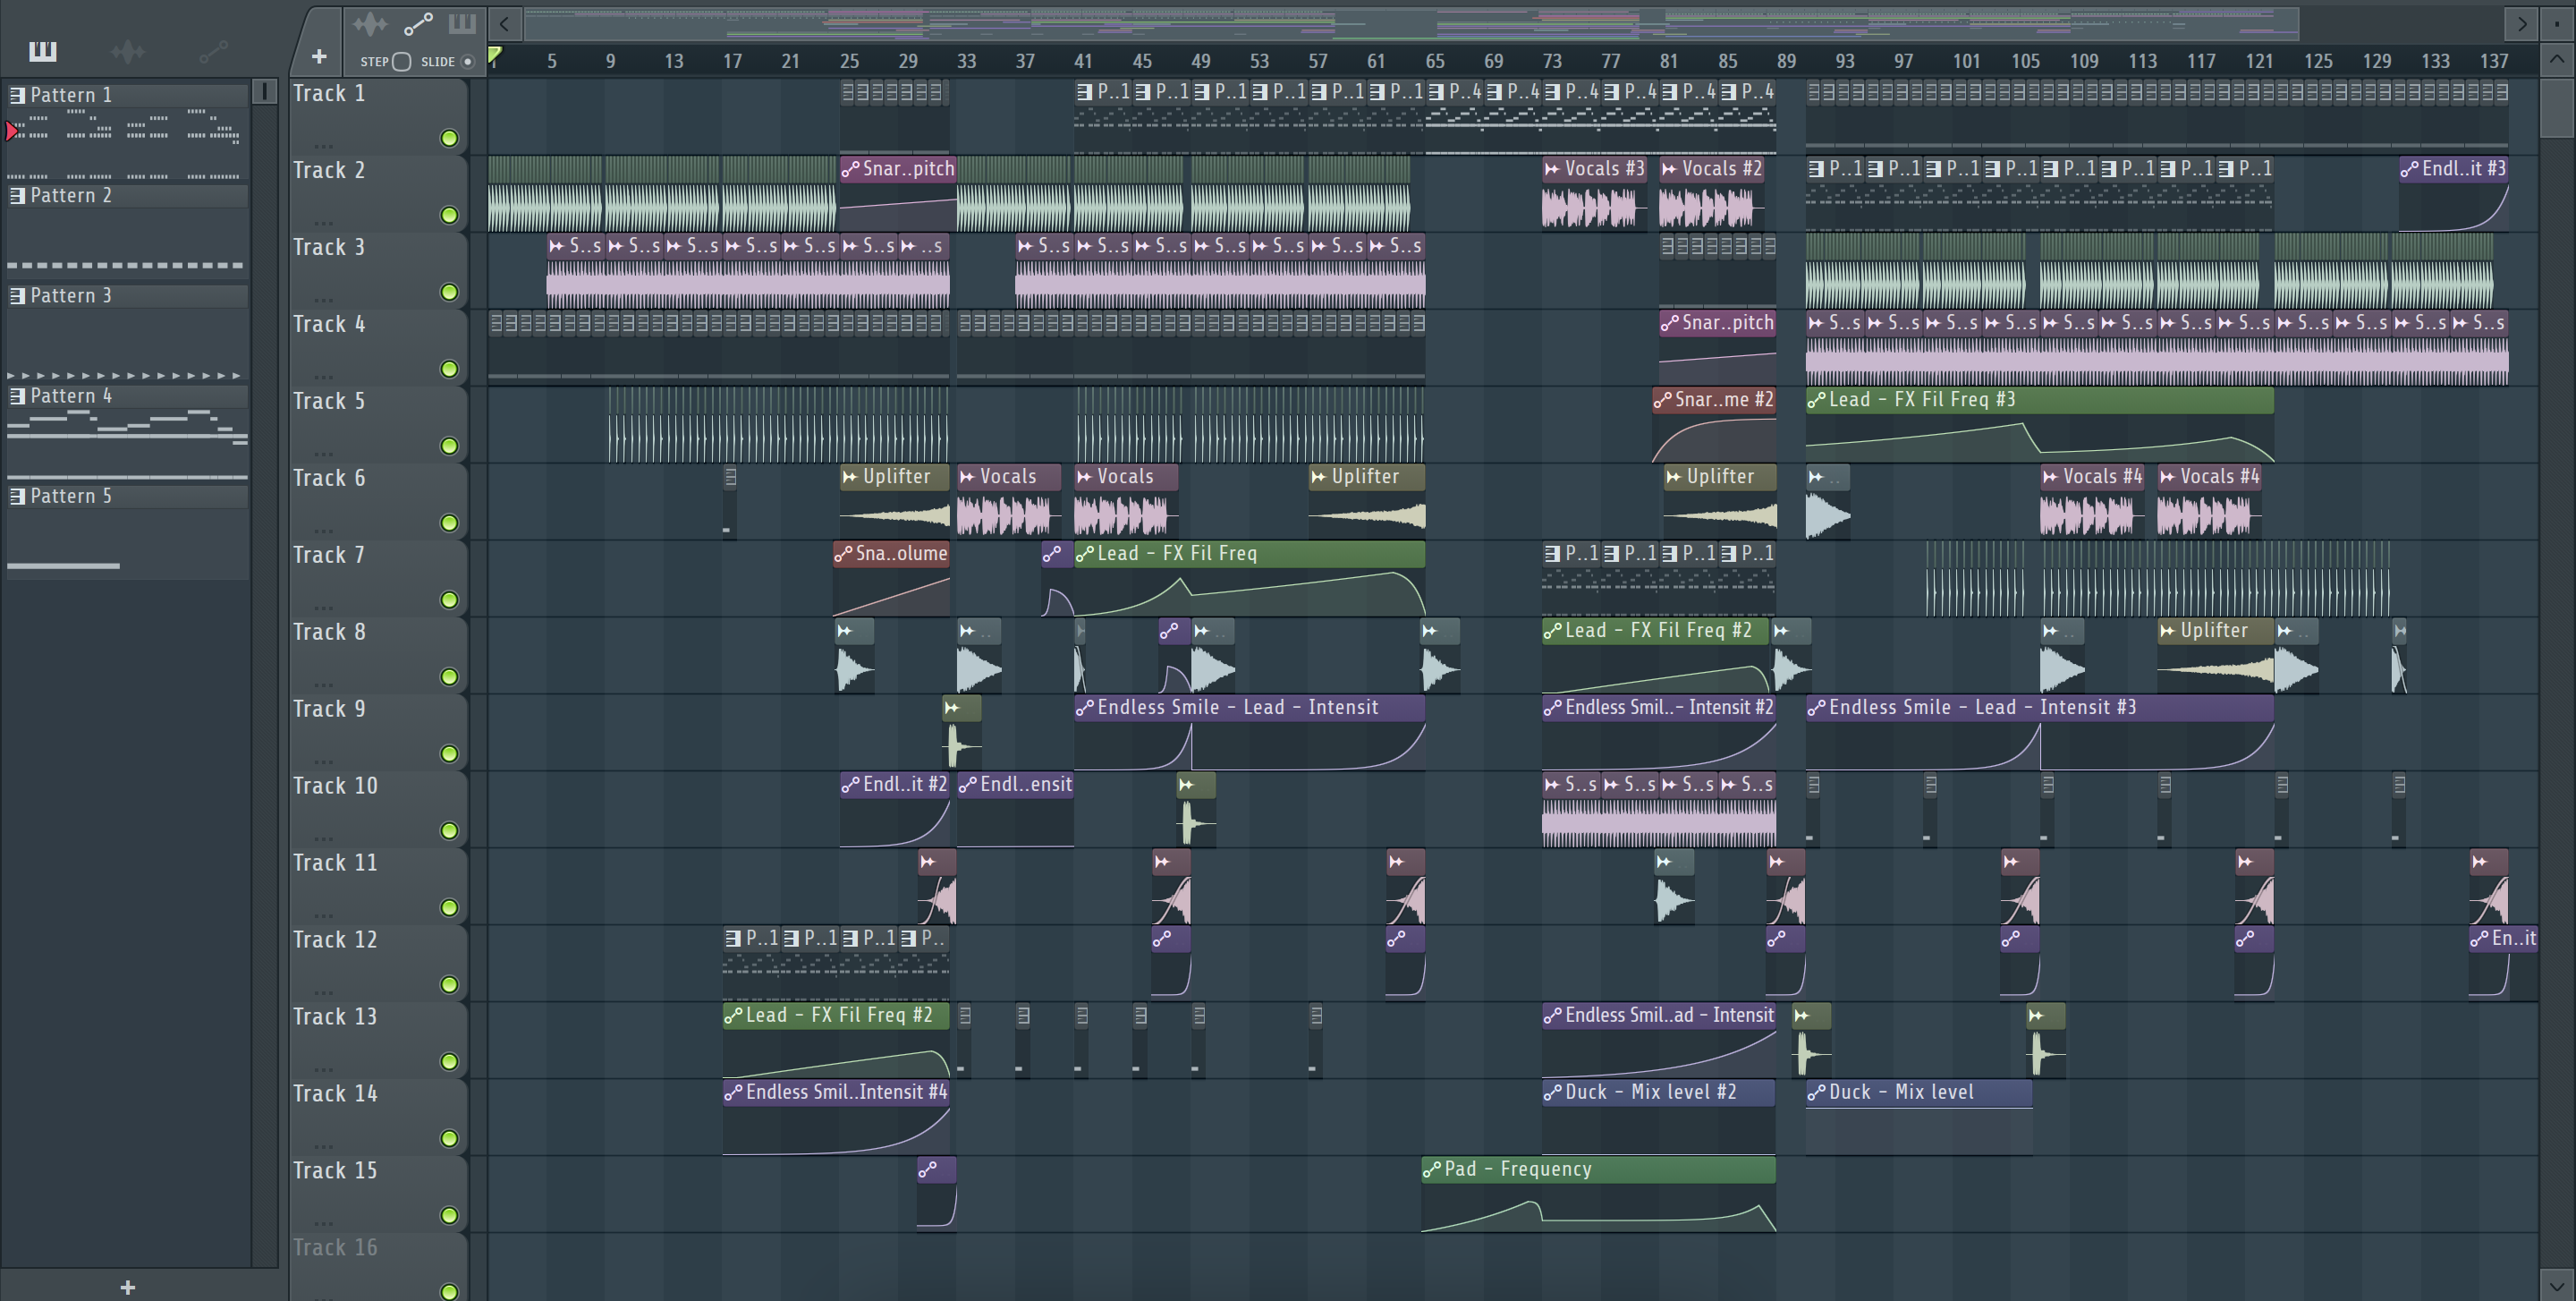Click the red arrow marker beside Pattern 1

[11, 131]
